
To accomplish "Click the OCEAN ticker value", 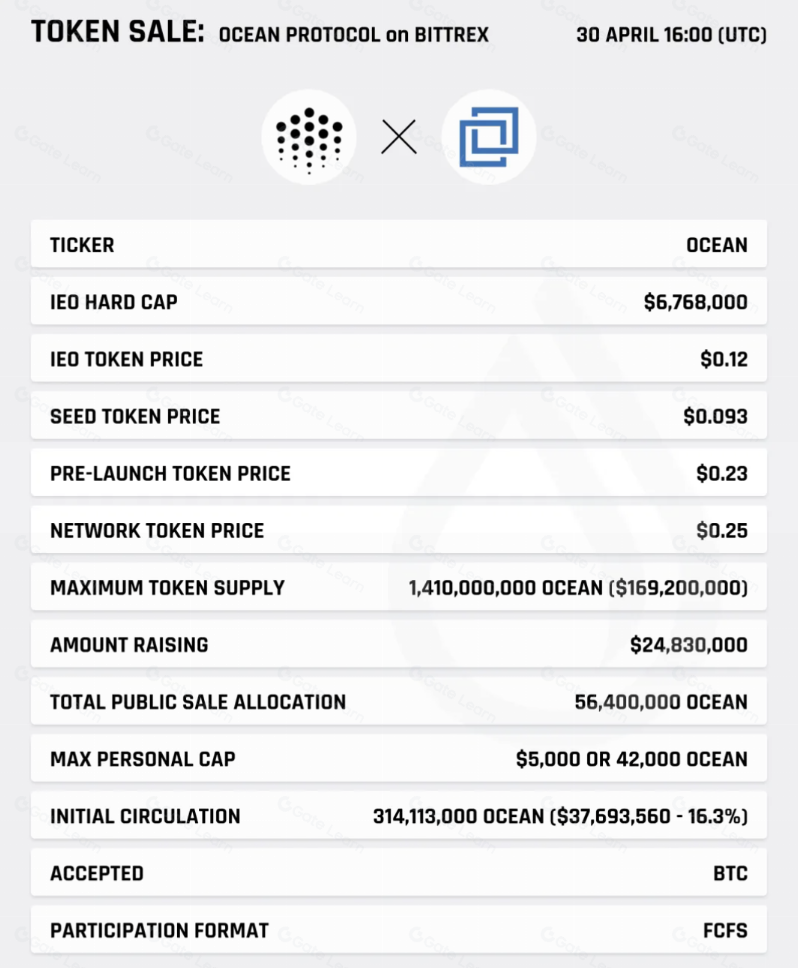I will pyautogui.click(x=716, y=245).
